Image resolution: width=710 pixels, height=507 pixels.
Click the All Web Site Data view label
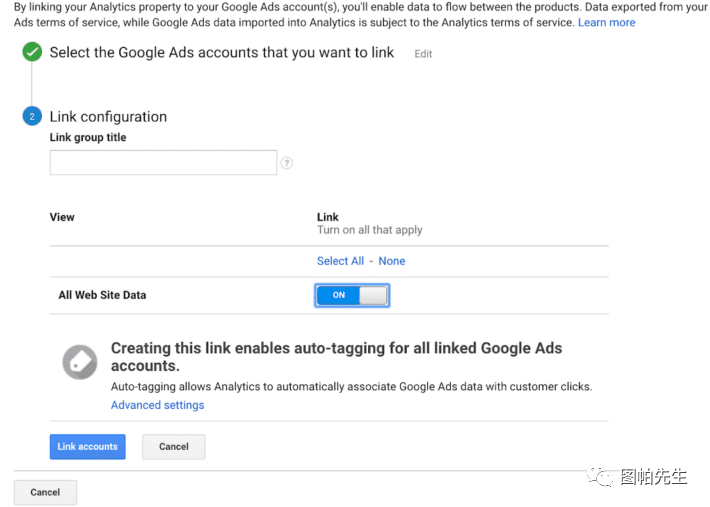click(x=102, y=295)
